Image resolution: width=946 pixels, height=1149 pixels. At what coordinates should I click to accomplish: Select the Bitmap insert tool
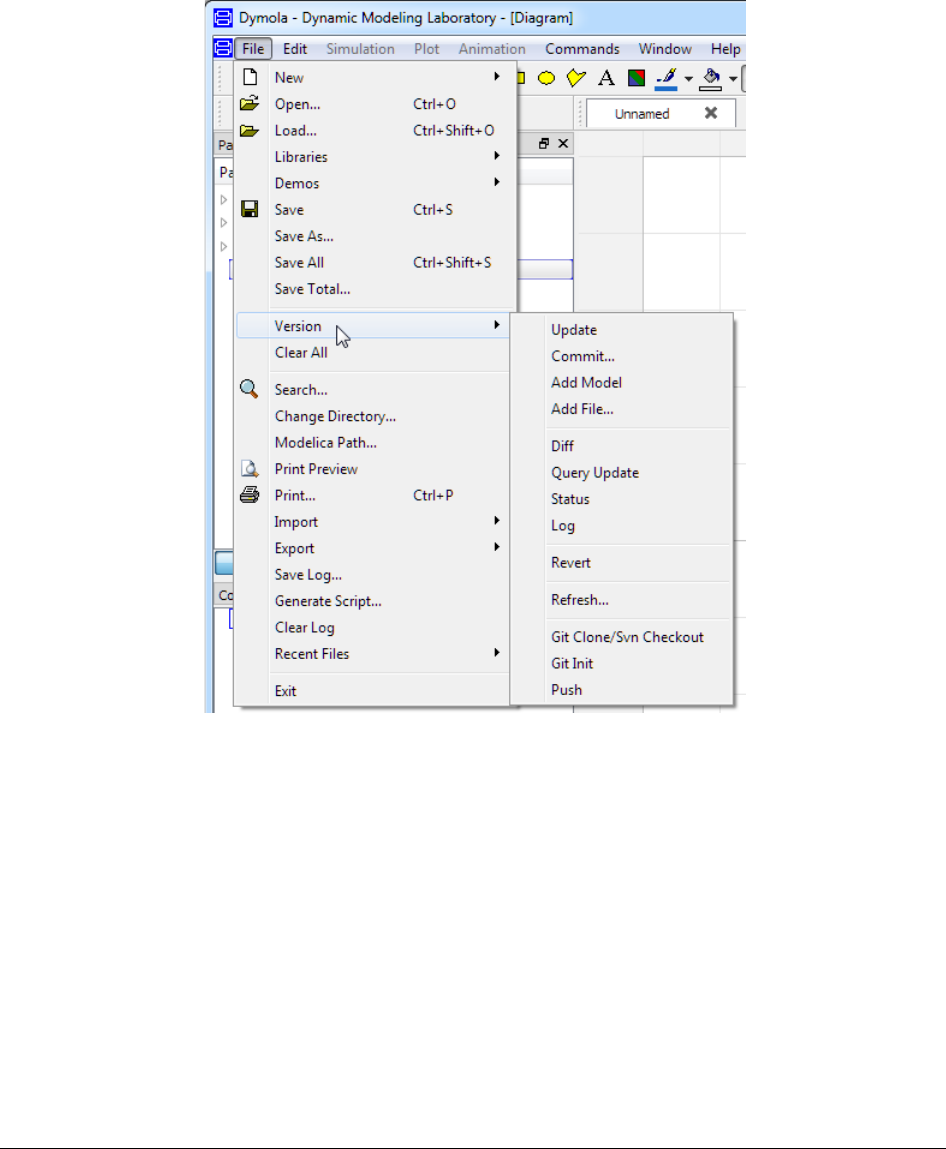(636, 78)
